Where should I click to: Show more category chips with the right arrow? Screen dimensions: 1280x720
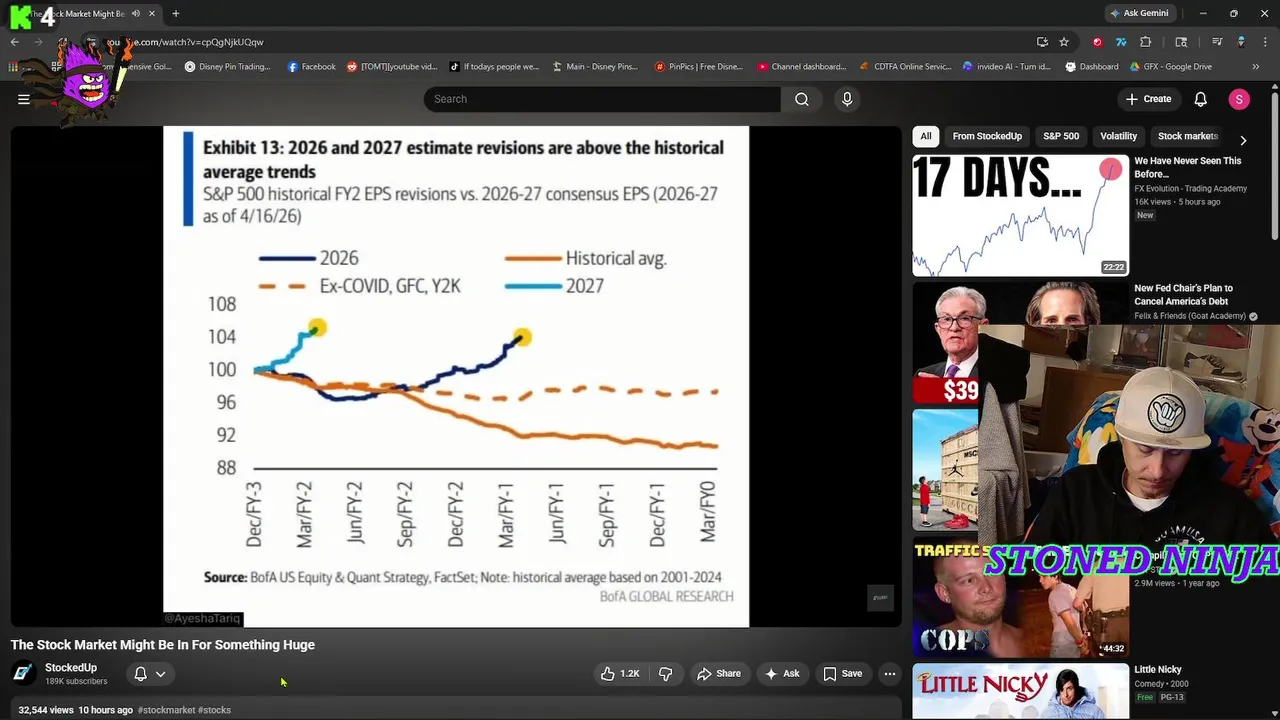coord(1243,140)
